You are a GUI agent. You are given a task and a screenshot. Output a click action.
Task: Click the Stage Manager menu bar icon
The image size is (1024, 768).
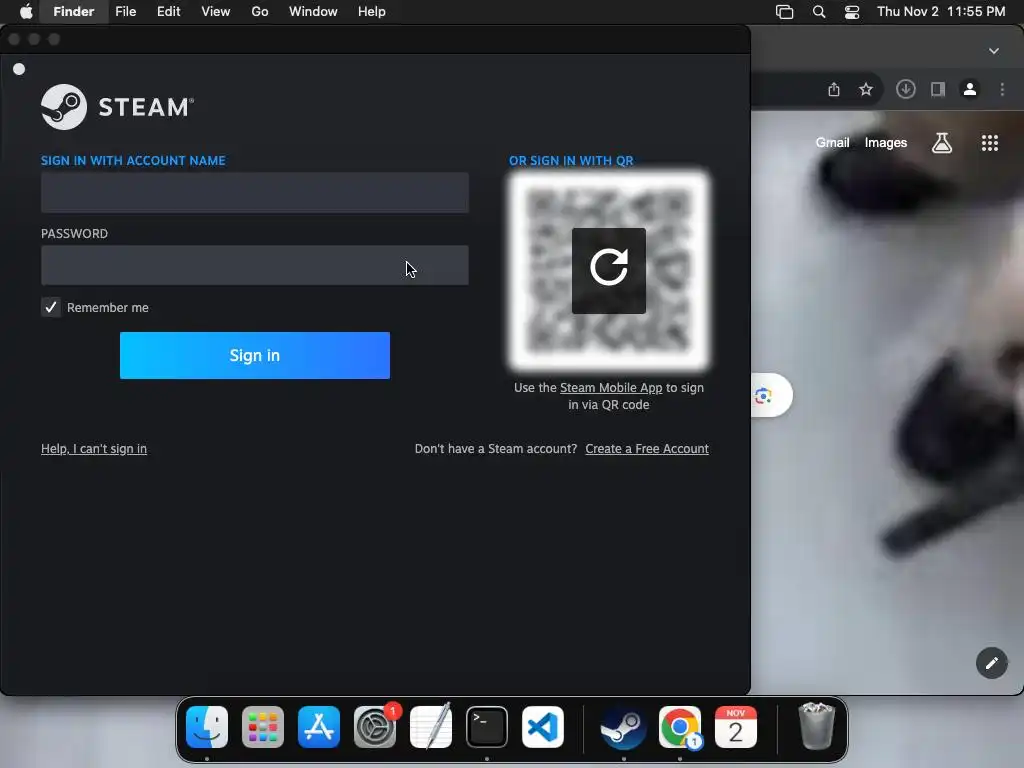(784, 12)
